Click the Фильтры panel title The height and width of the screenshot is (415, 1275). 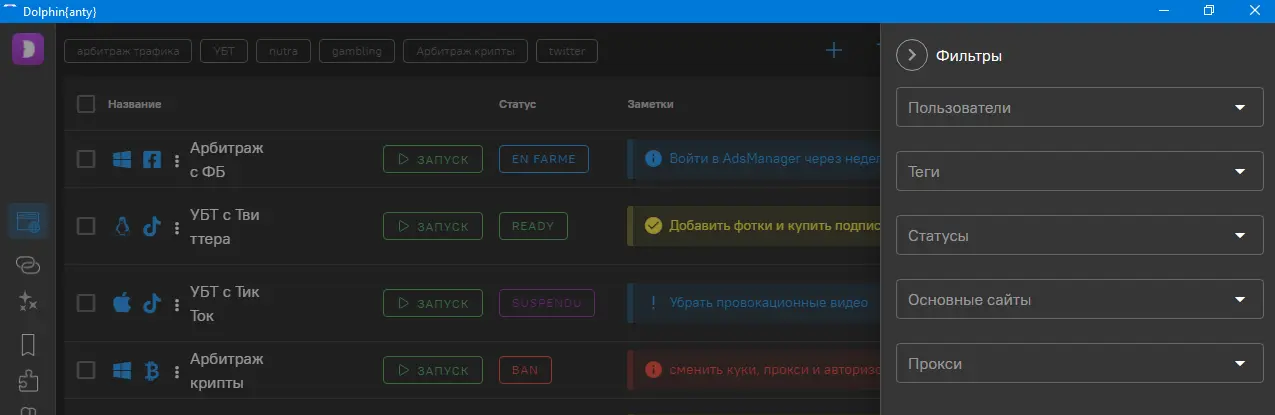coord(969,56)
